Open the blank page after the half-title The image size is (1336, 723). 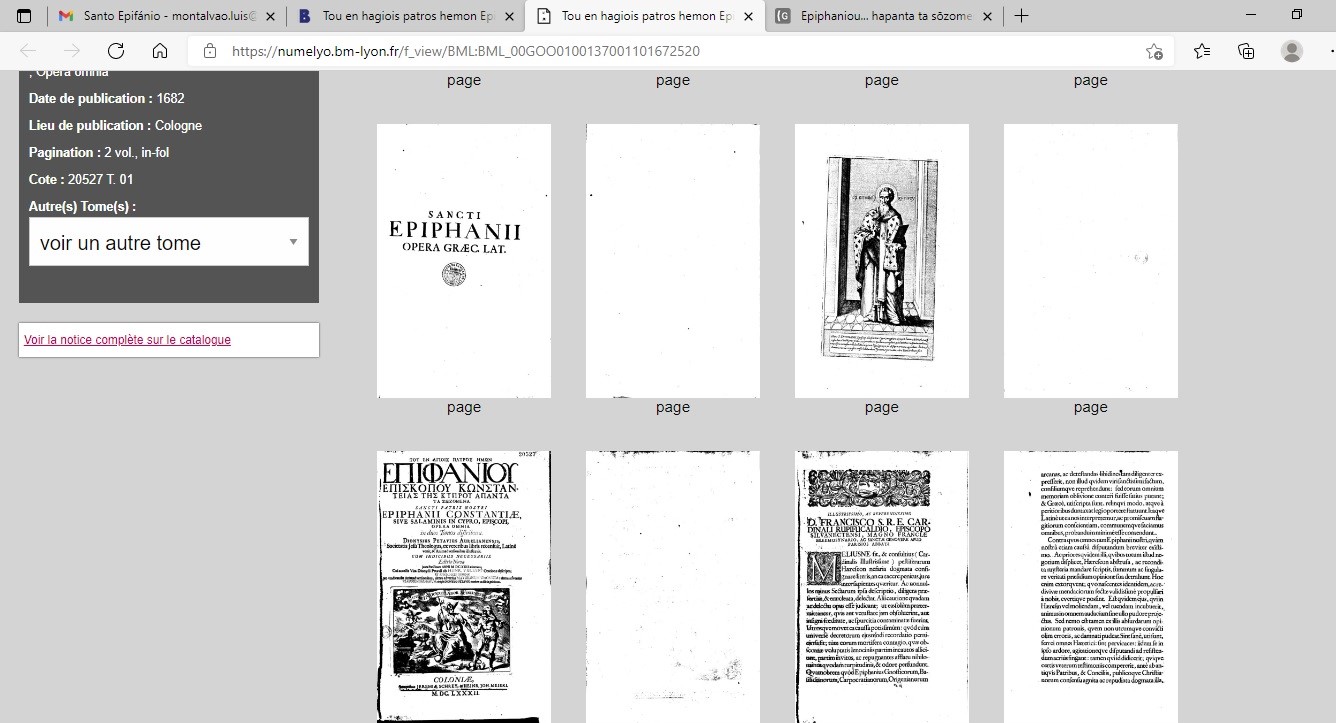coord(673,261)
